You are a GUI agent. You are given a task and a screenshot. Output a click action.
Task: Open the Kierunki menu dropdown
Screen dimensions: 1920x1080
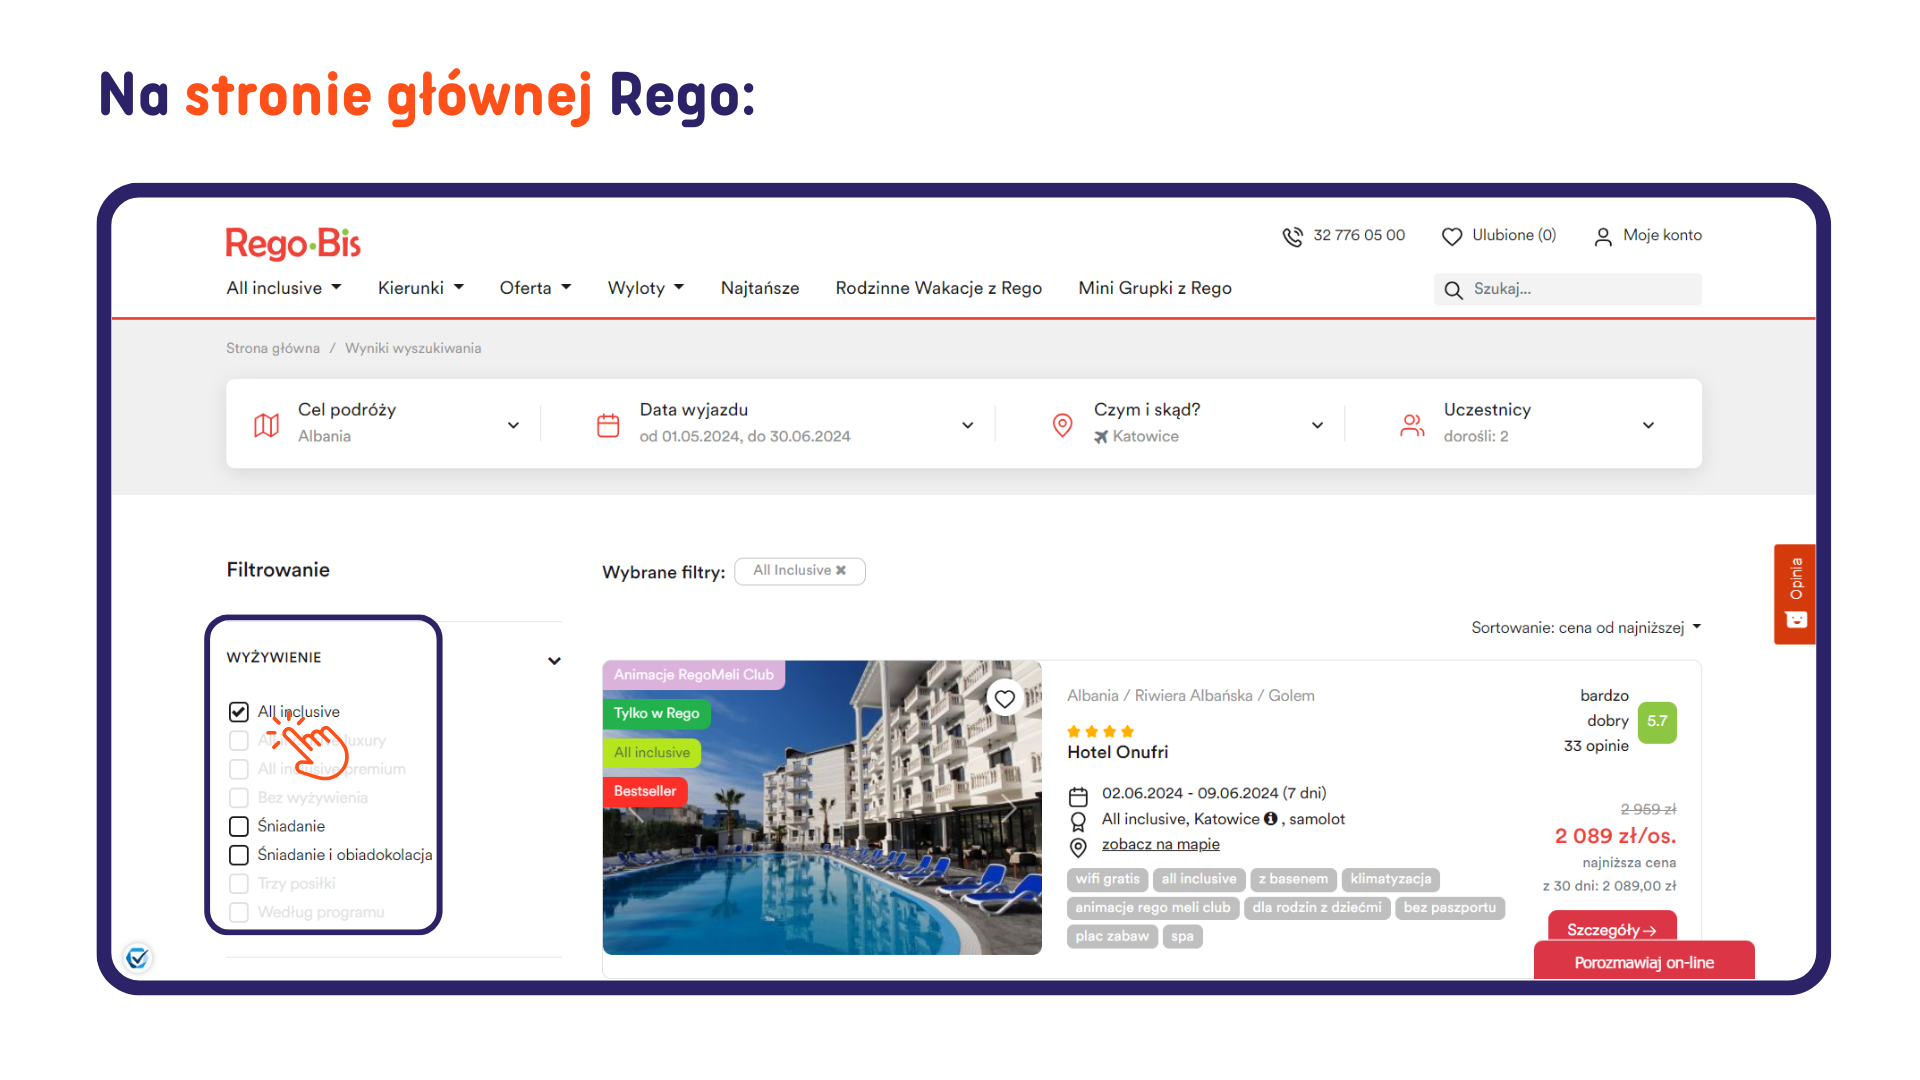point(421,288)
